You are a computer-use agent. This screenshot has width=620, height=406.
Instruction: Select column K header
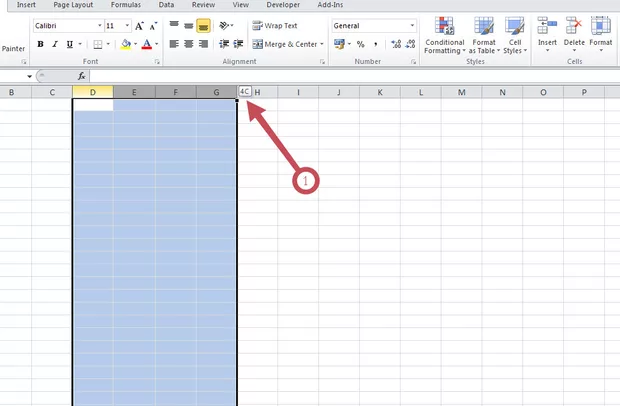pos(380,92)
